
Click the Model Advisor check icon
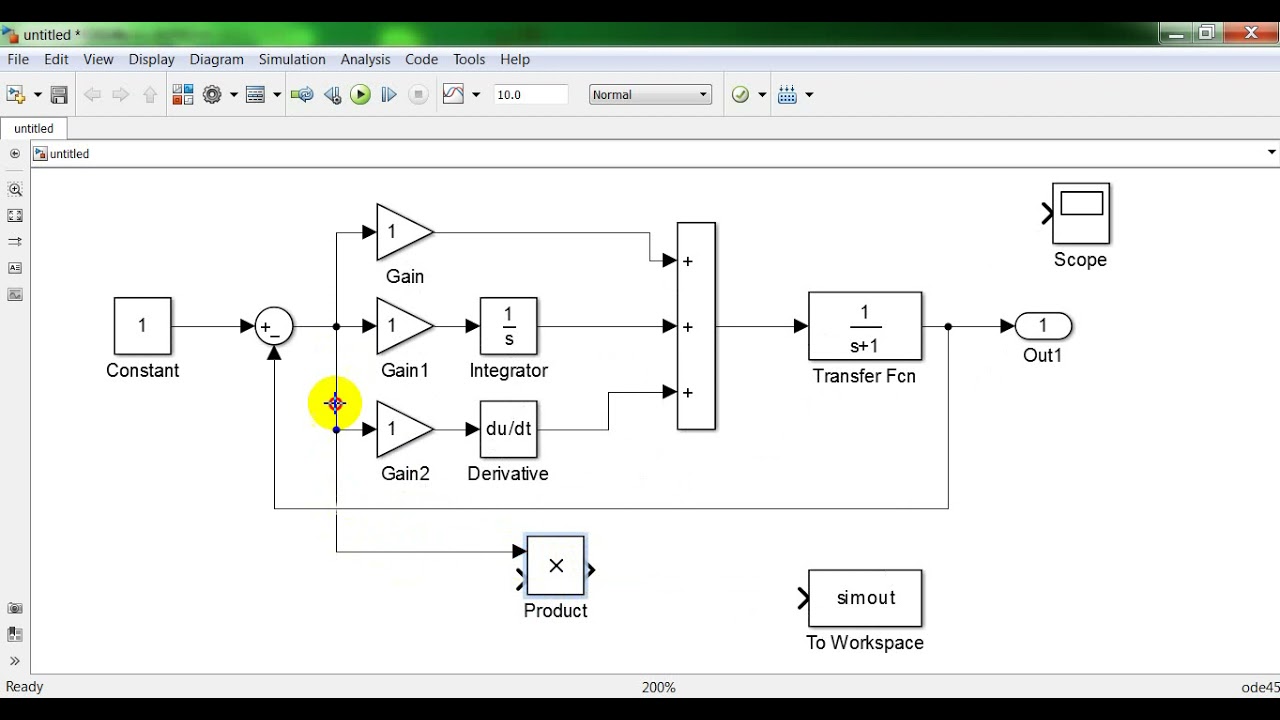coord(740,95)
